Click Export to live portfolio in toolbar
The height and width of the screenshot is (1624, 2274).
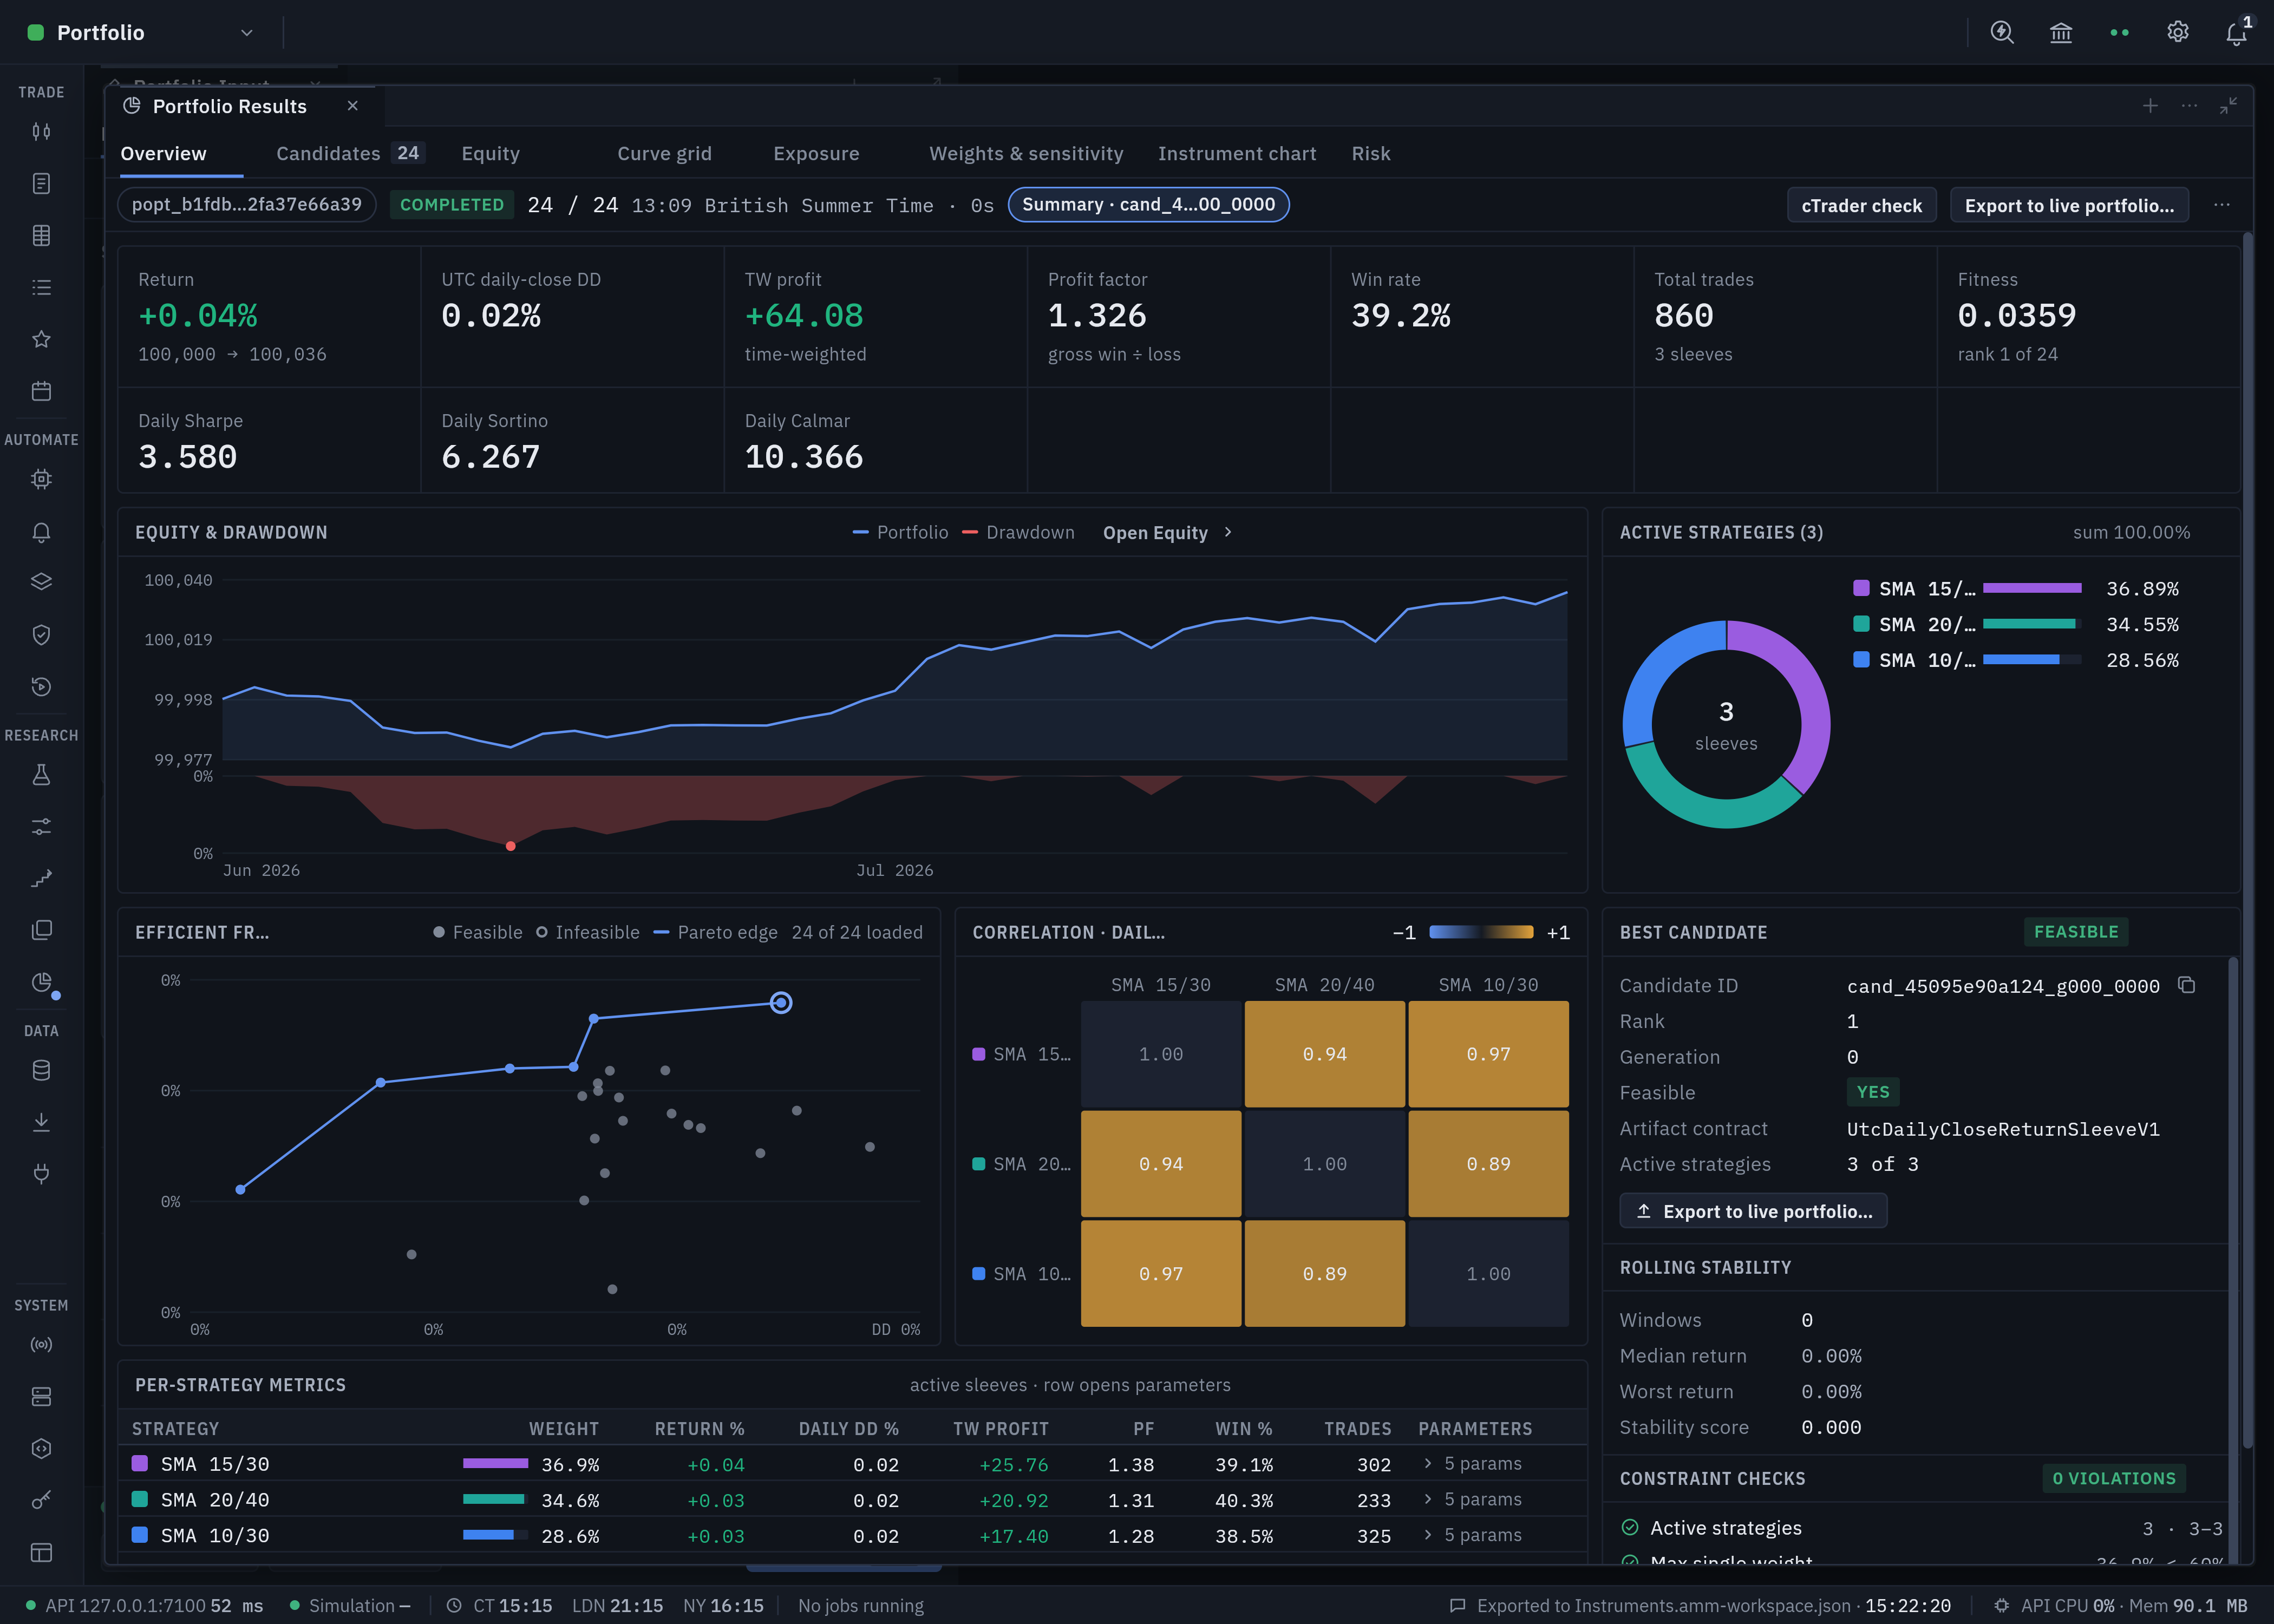2069,205
